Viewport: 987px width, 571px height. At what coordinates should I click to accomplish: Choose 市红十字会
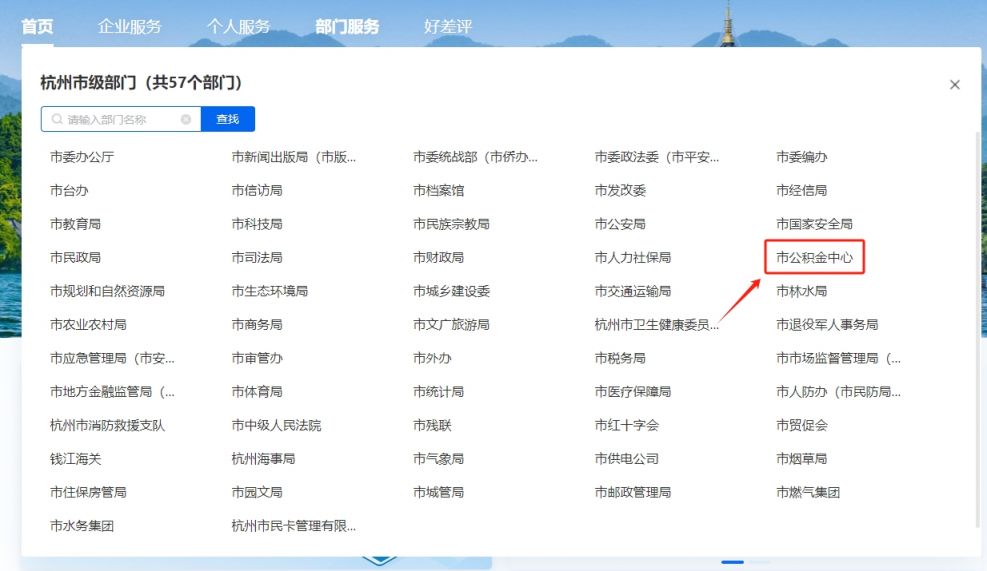pyautogui.click(x=626, y=425)
